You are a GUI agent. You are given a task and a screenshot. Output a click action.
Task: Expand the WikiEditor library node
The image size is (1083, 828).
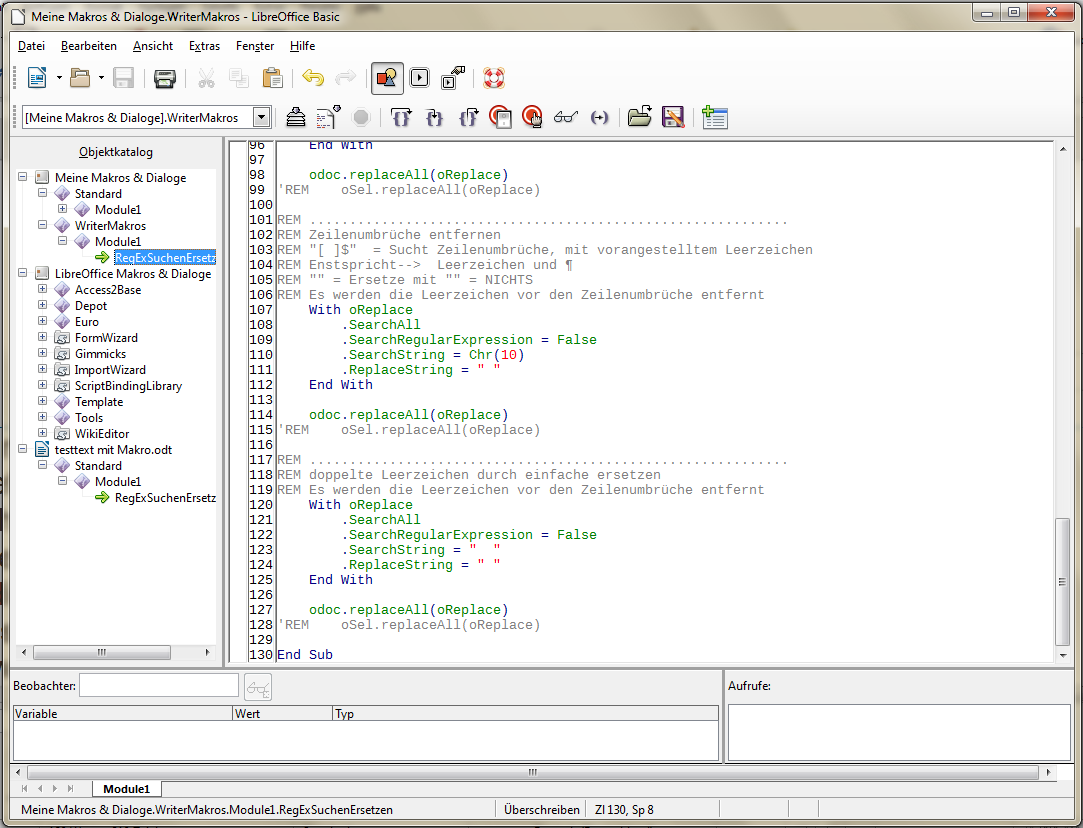point(42,433)
